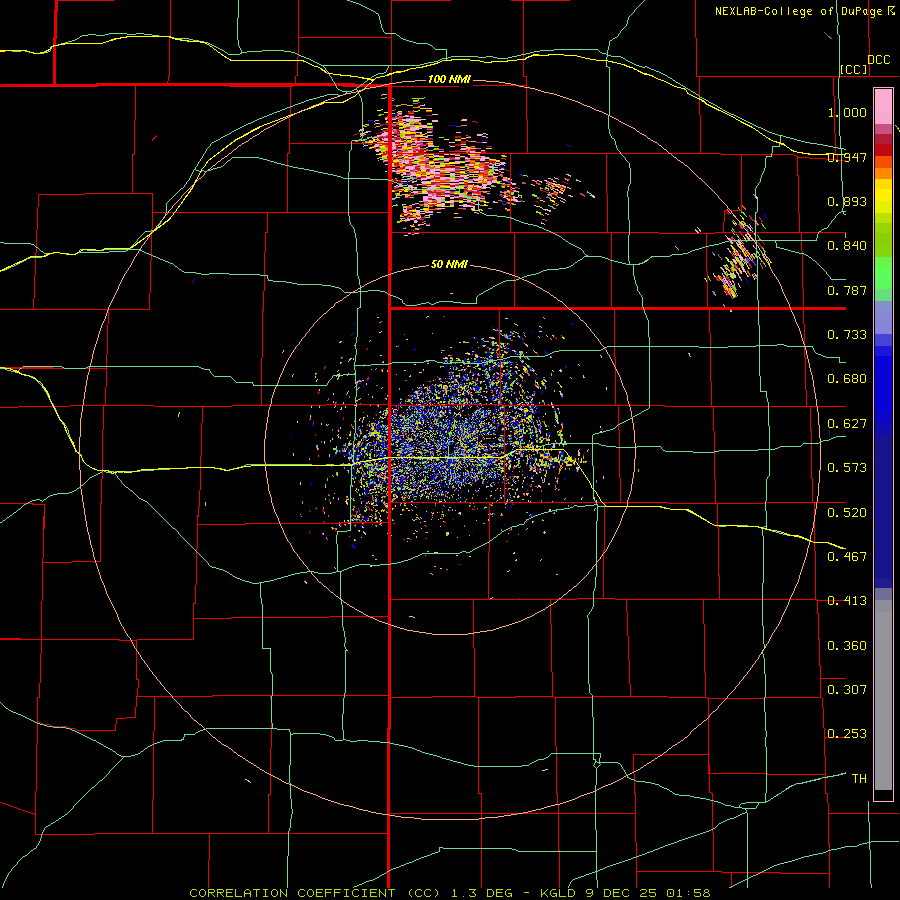
Task: Click the 0.947 scale value
Action: (x=847, y=157)
